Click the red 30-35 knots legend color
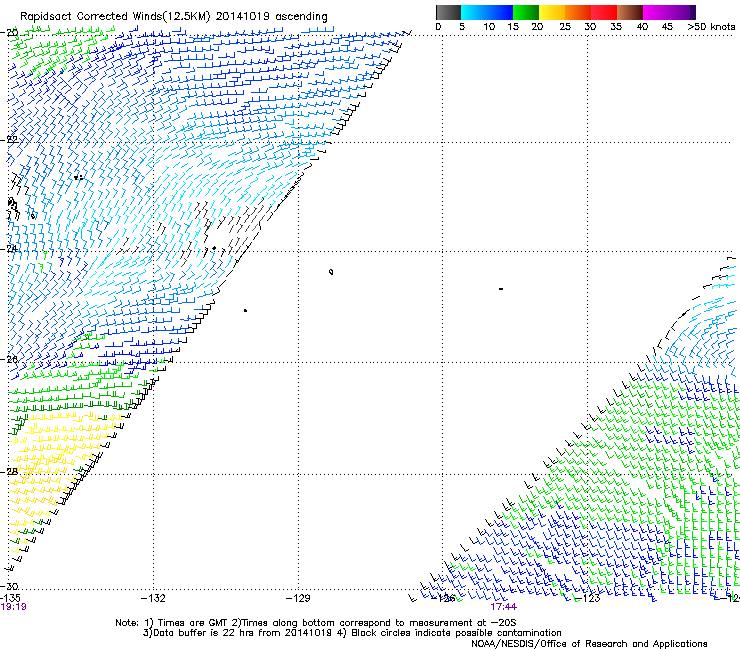This screenshot has height=650, width=740. tap(604, 12)
